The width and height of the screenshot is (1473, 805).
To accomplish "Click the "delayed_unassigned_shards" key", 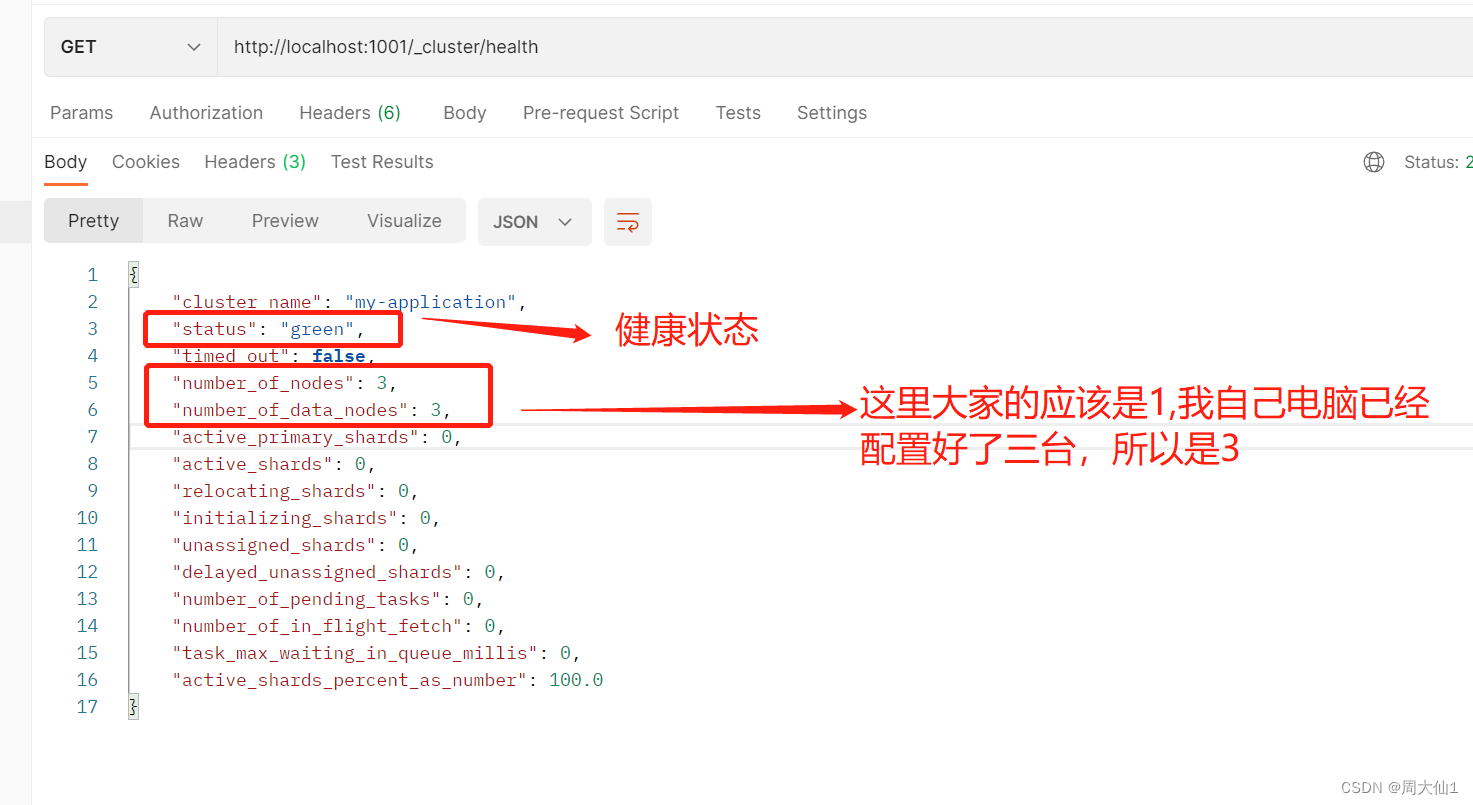I will [x=319, y=572].
